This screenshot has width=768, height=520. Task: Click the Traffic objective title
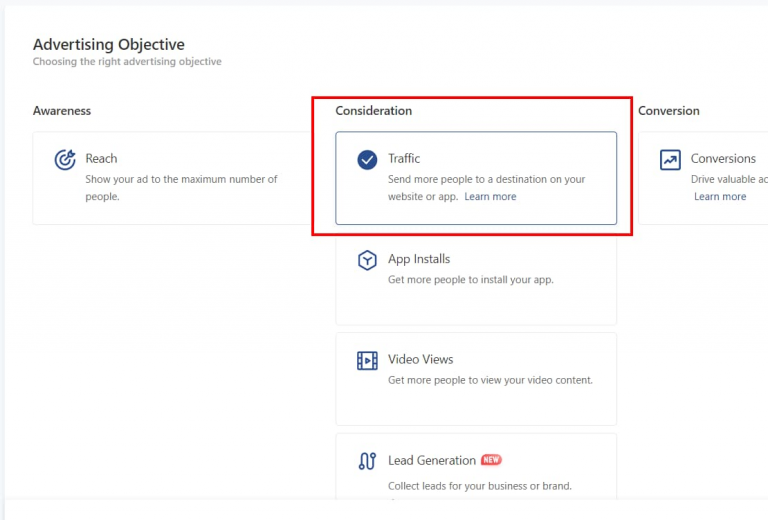pos(404,158)
